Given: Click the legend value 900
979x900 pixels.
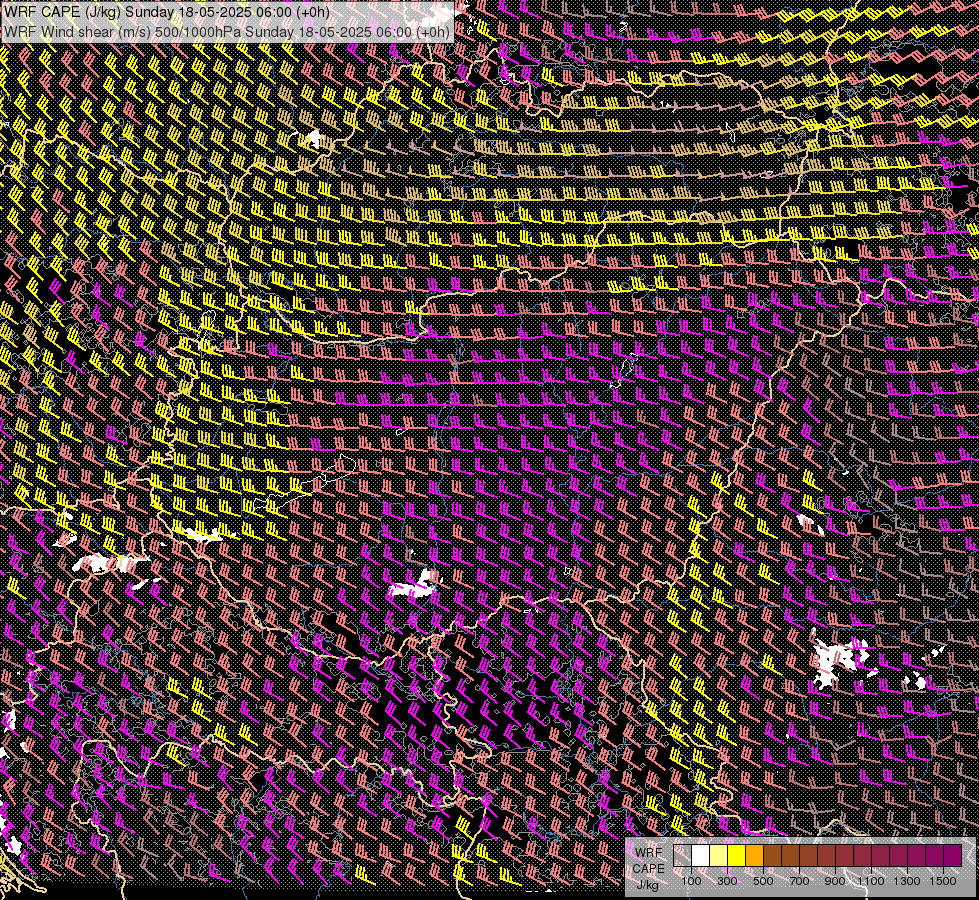Looking at the screenshot, I should [835, 881].
